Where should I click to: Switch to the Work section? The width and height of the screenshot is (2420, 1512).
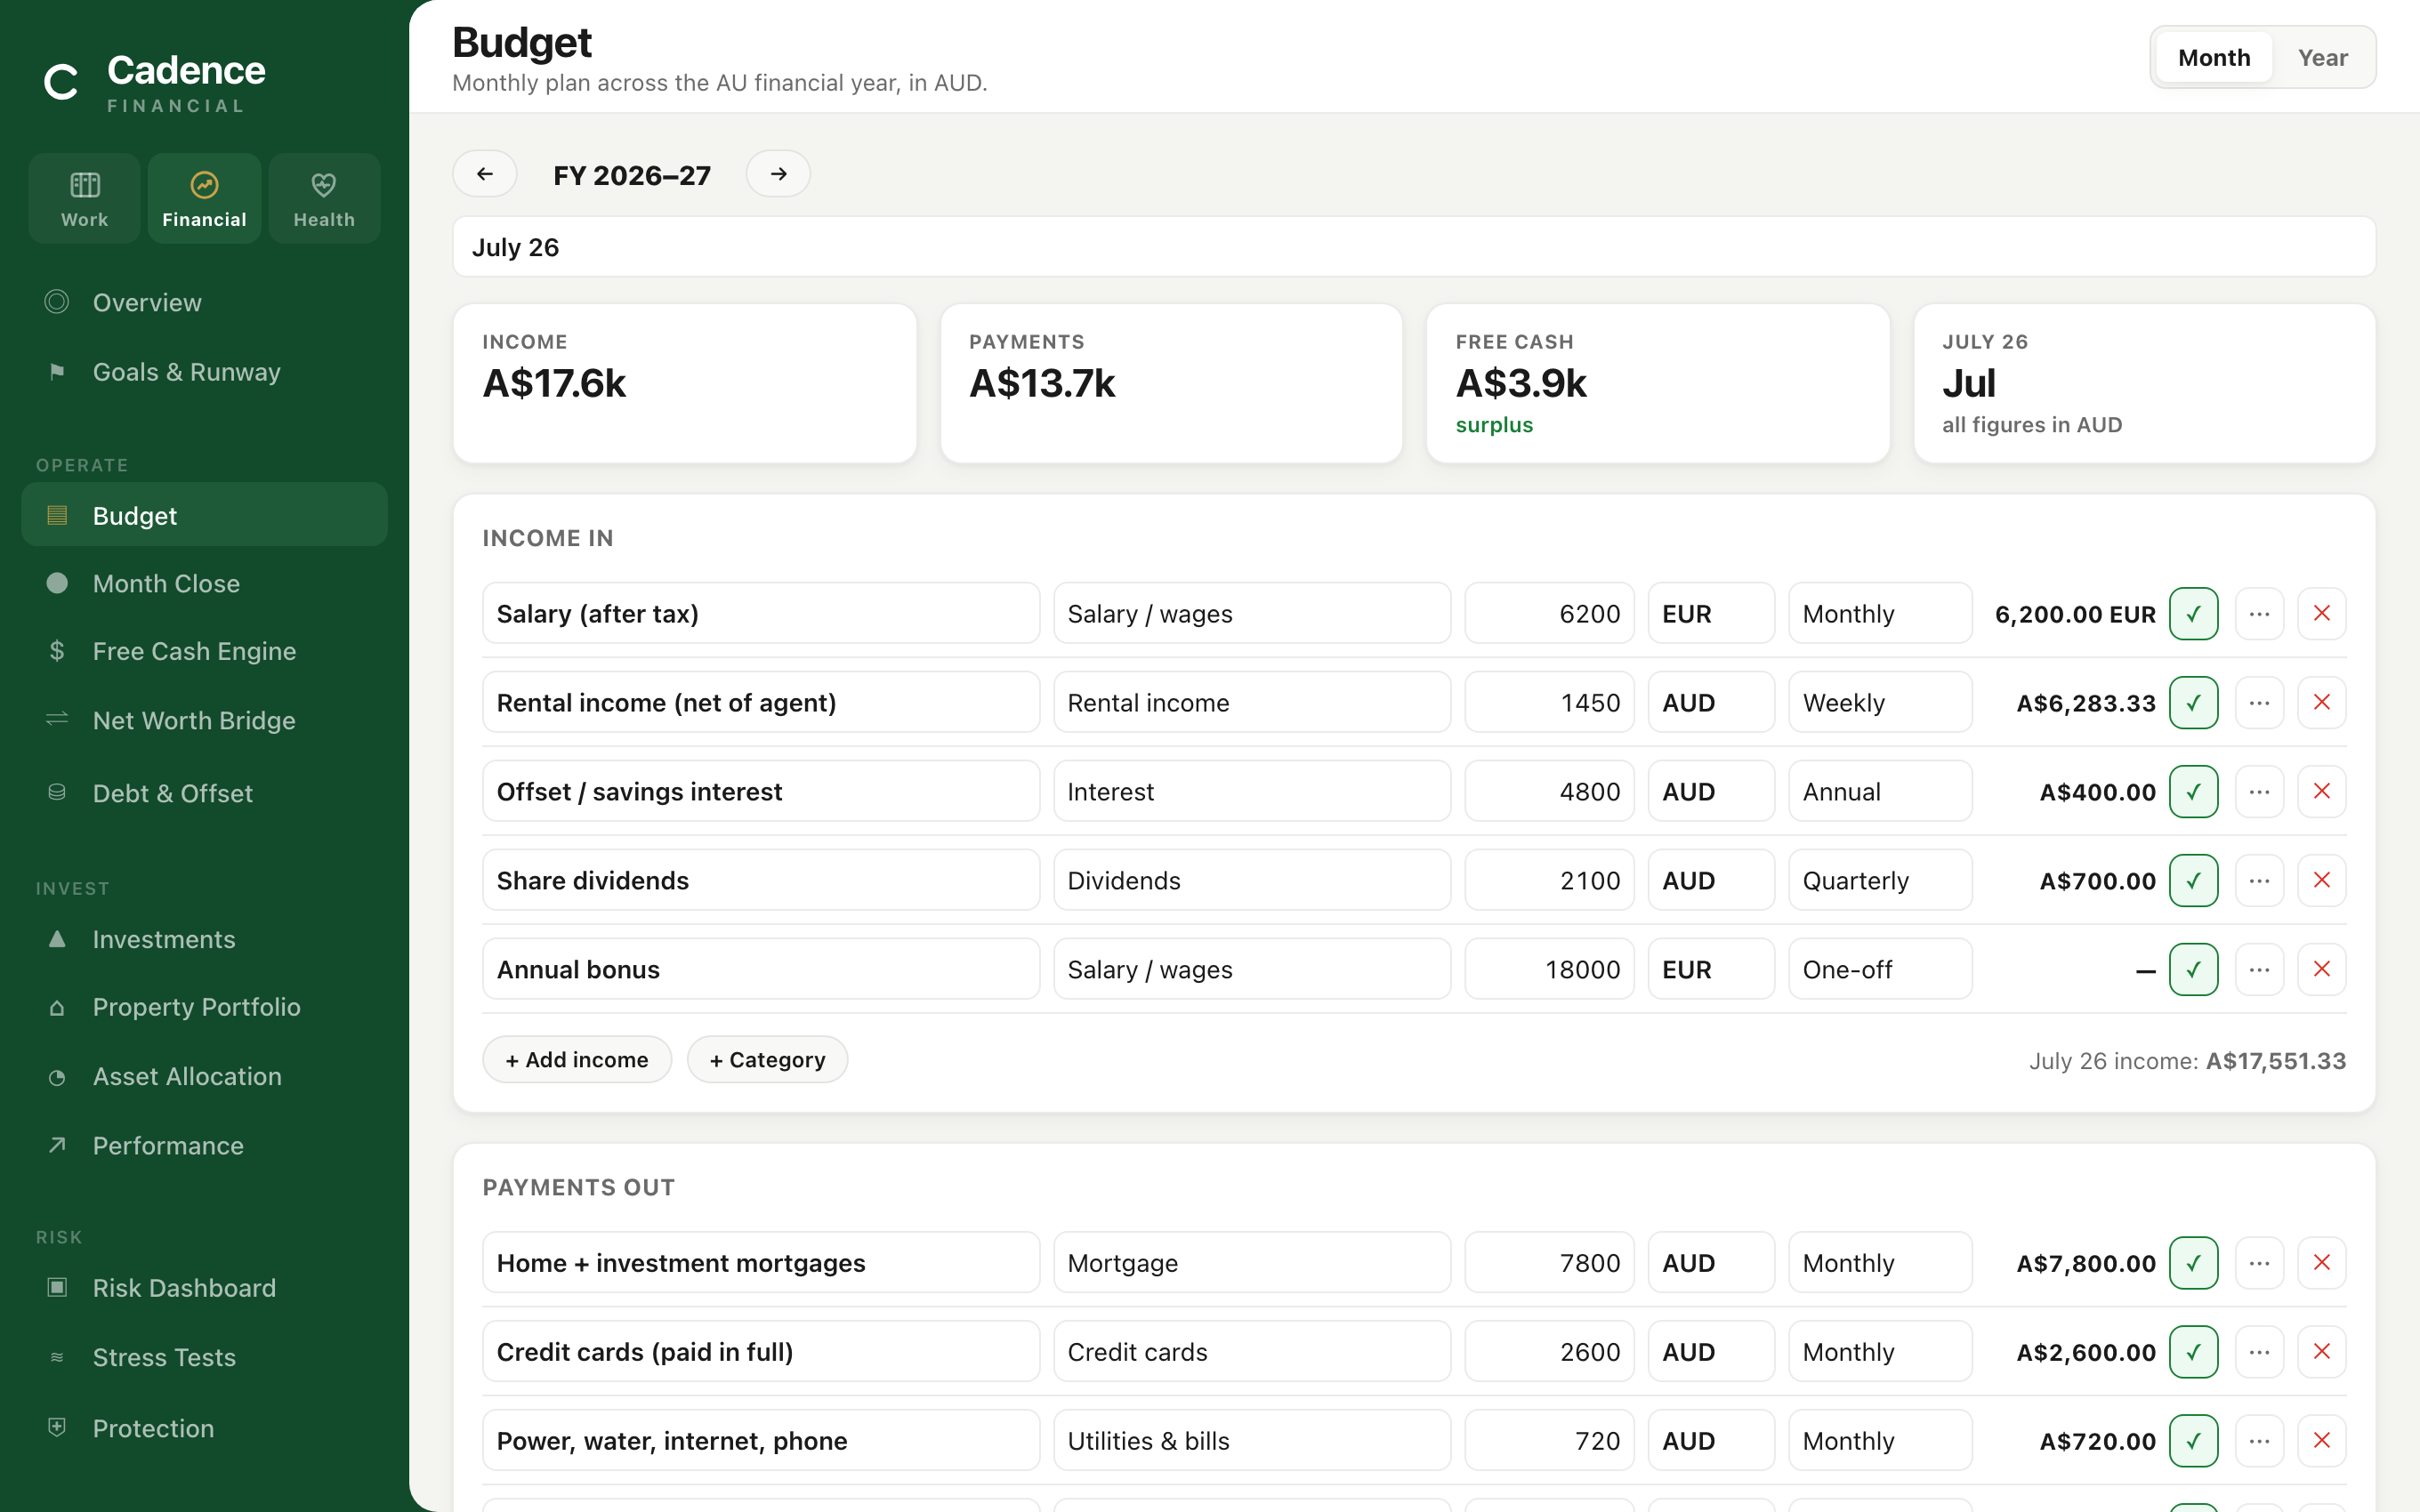pyautogui.click(x=85, y=198)
